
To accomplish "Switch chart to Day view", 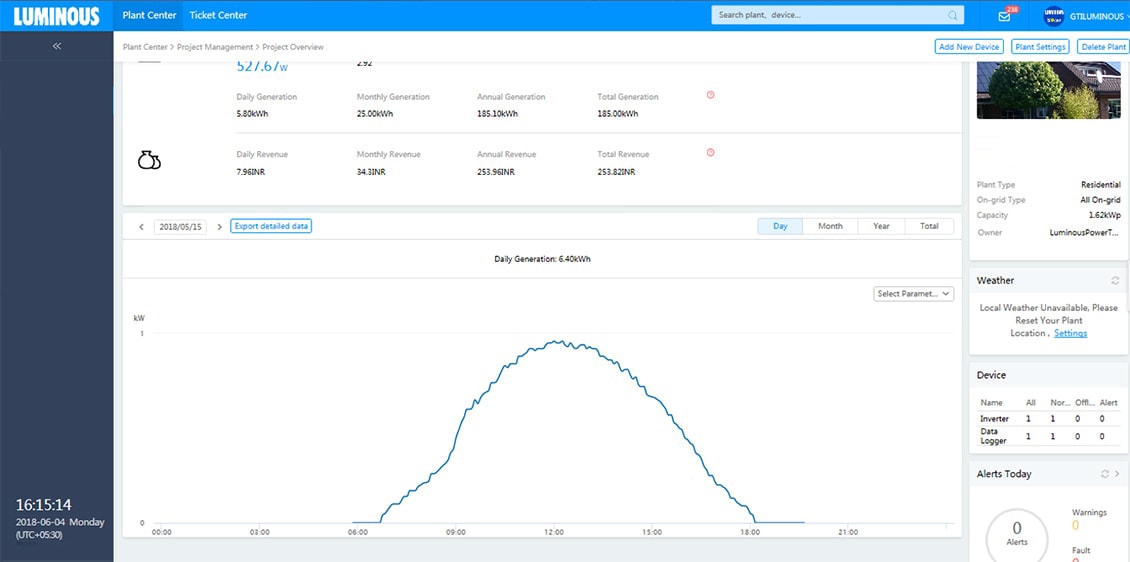I will [x=780, y=226].
